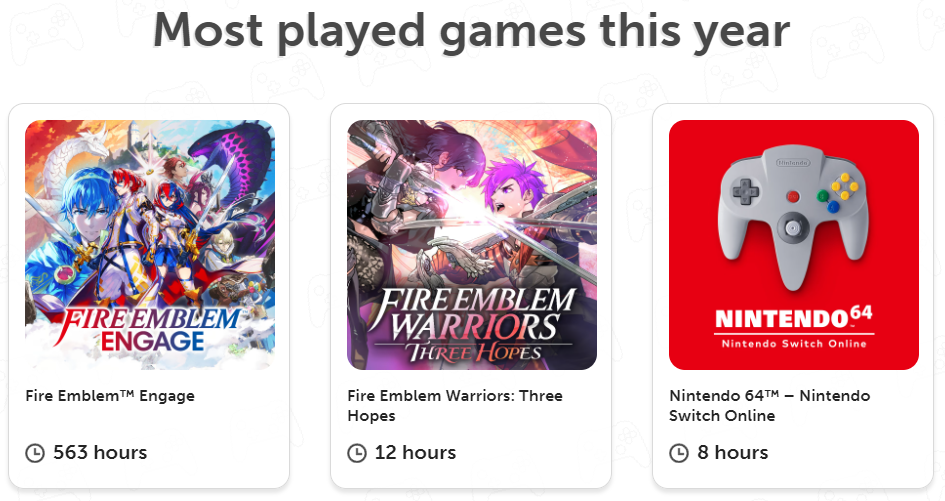Click the "Most played games this year" heading
945x501 pixels.
pos(472,30)
